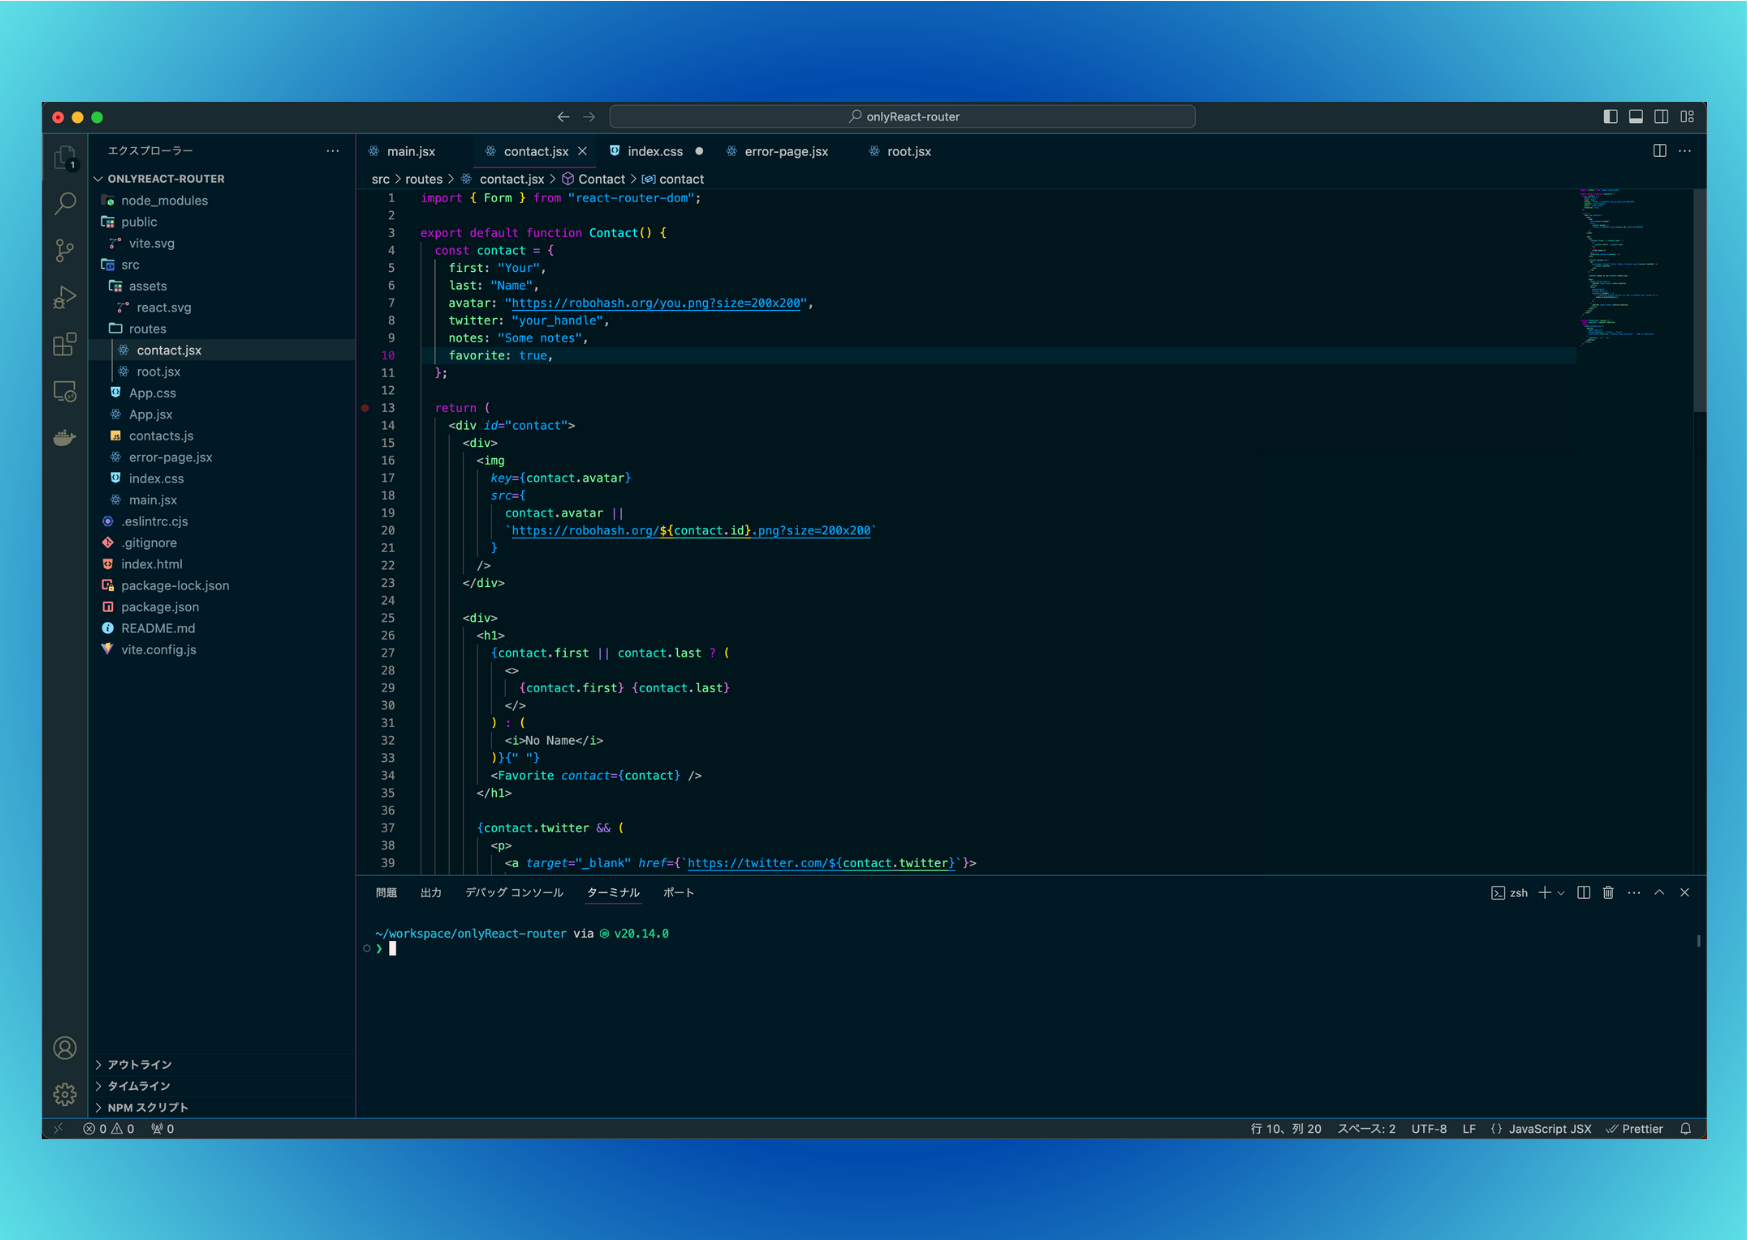The width and height of the screenshot is (1748, 1240).
Task: Click the line and column indicator
Action: (x=1286, y=1129)
